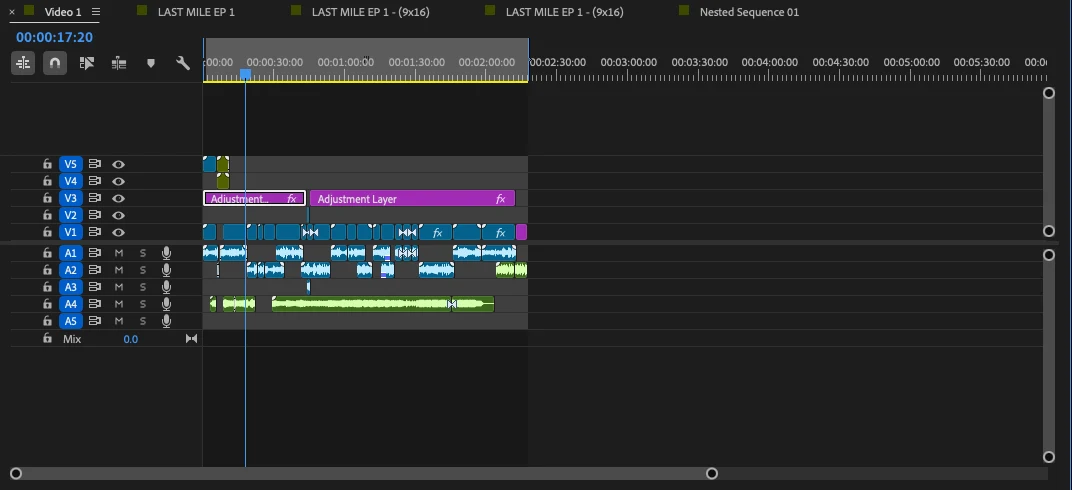Click the playhead timecode 00:00:17:20
Screen dimensions: 1072x490
tap(55, 38)
